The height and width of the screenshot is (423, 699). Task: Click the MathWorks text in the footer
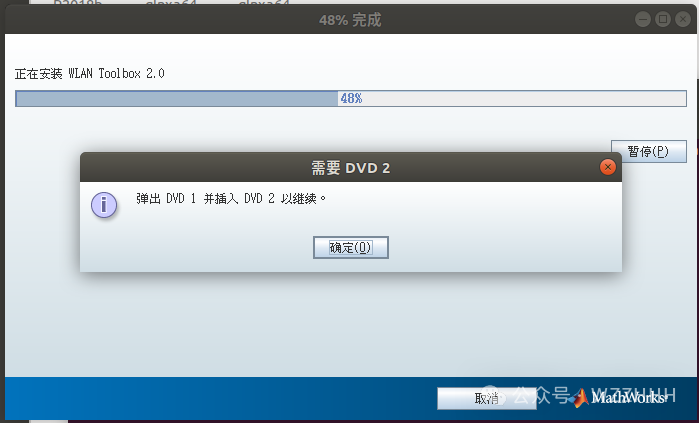pyautogui.click(x=629, y=398)
